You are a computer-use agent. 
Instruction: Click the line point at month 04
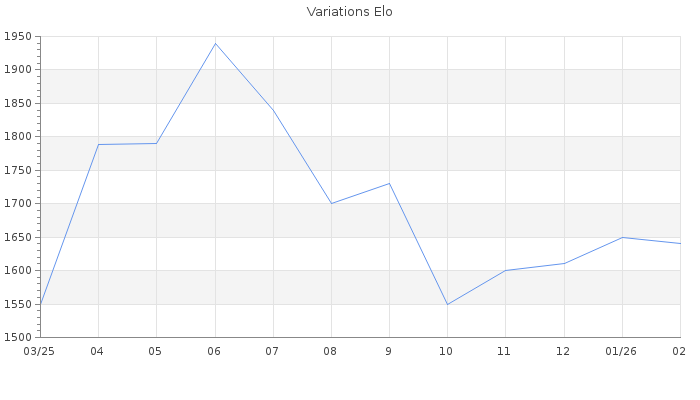(x=98, y=144)
